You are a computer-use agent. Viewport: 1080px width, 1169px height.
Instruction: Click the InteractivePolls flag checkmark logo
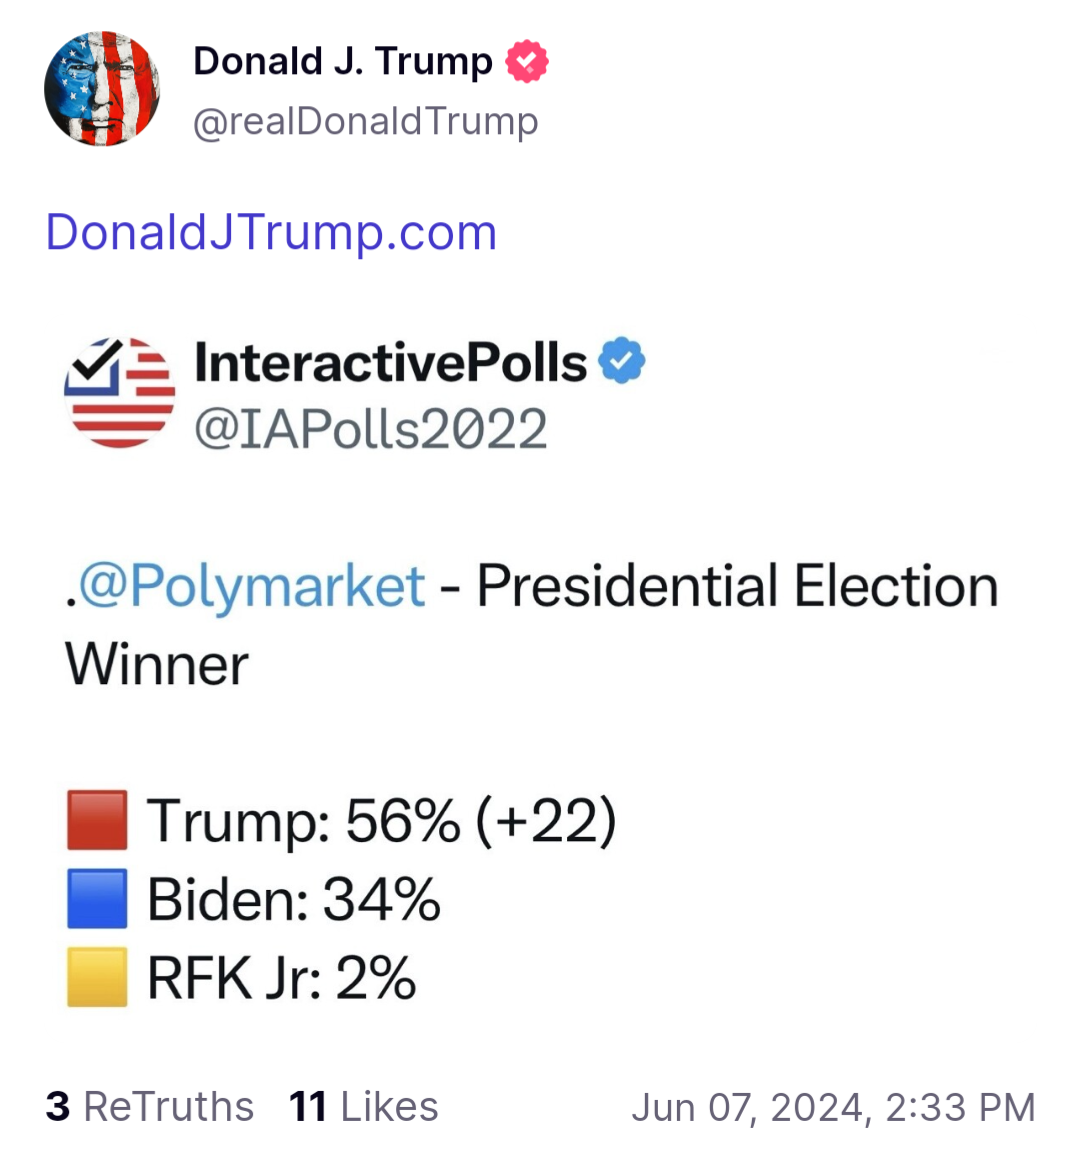click(x=120, y=393)
